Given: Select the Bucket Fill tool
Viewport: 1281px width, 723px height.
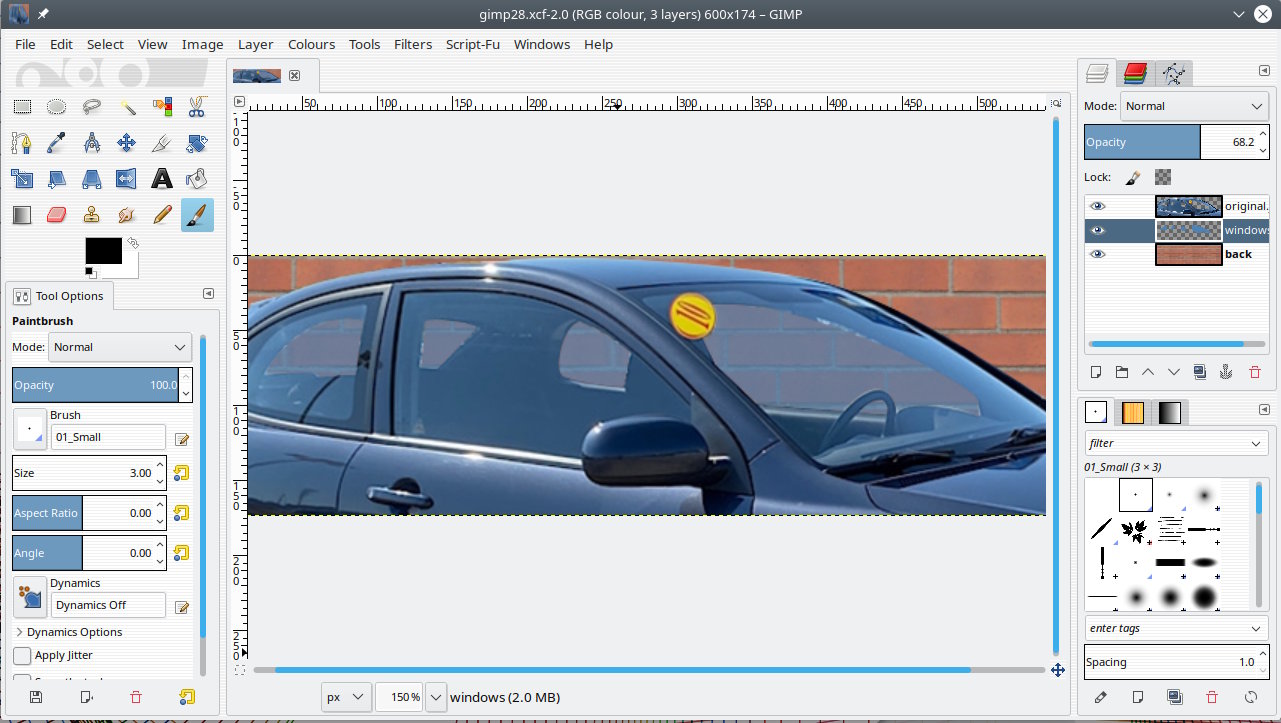Looking at the screenshot, I should coord(197,179).
